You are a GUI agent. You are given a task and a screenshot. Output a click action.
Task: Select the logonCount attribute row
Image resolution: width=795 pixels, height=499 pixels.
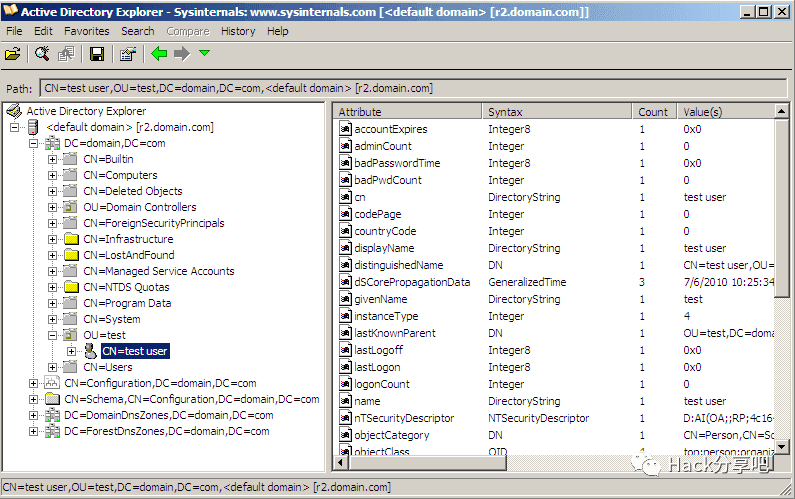(x=554, y=384)
